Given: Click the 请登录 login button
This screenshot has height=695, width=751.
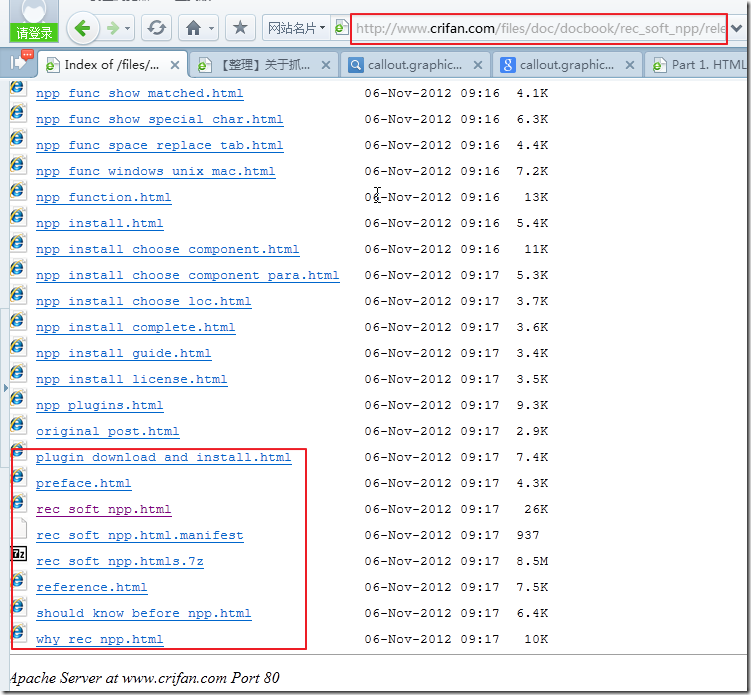Looking at the screenshot, I should [x=34, y=33].
